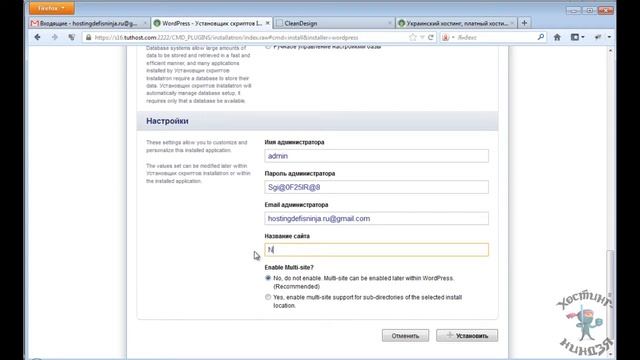The width and height of the screenshot is (640, 360).
Task: Click the site name field
Action: (x=376, y=250)
